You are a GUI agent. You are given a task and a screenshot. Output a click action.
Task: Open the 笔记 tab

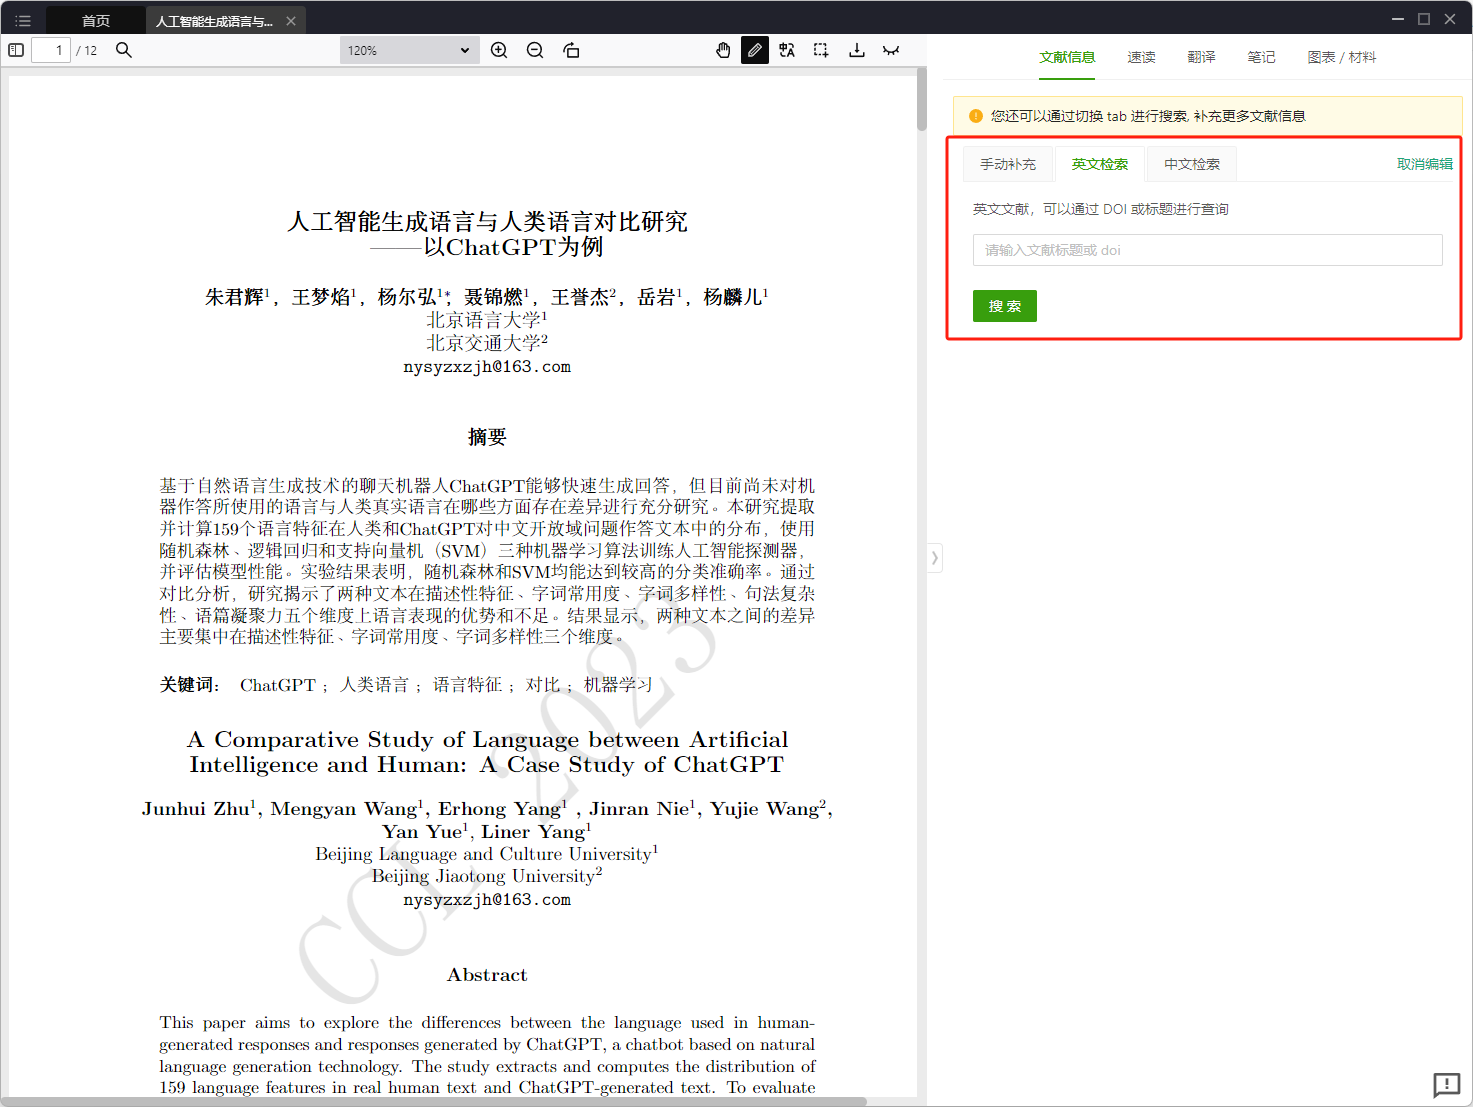point(1261,58)
